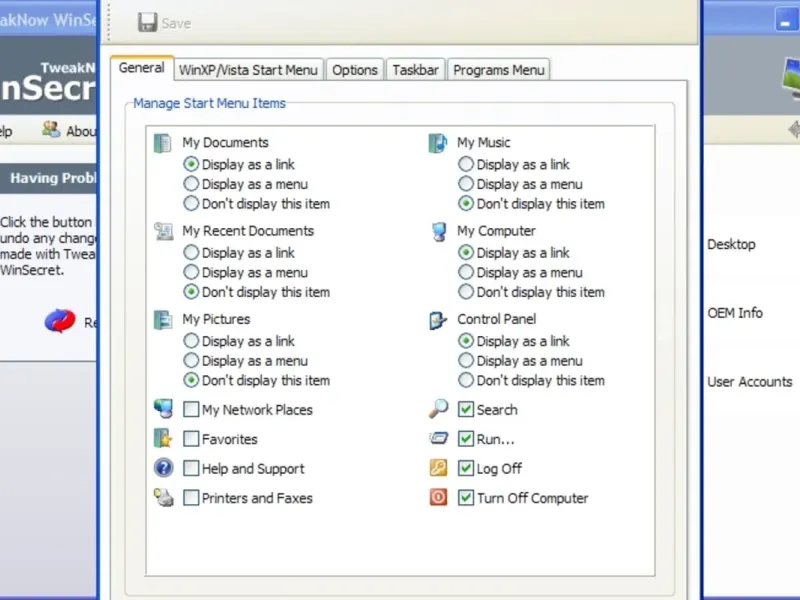Click the Favorites star icon

click(163, 438)
